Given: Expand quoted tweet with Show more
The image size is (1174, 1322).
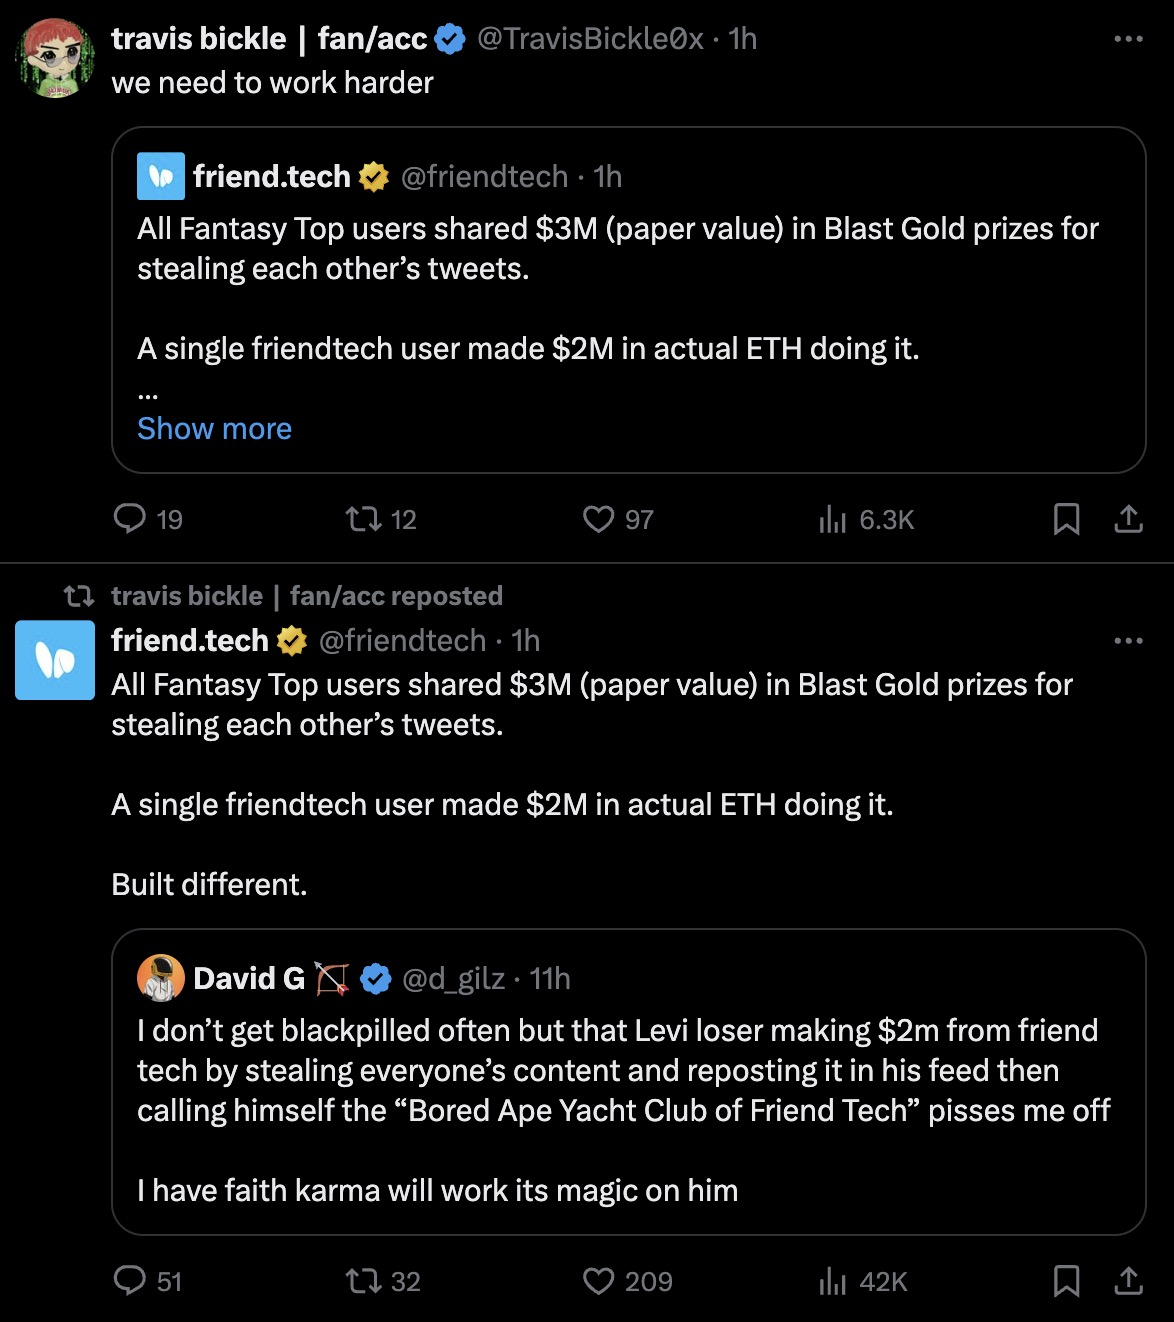Looking at the screenshot, I should (x=214, y=428).
